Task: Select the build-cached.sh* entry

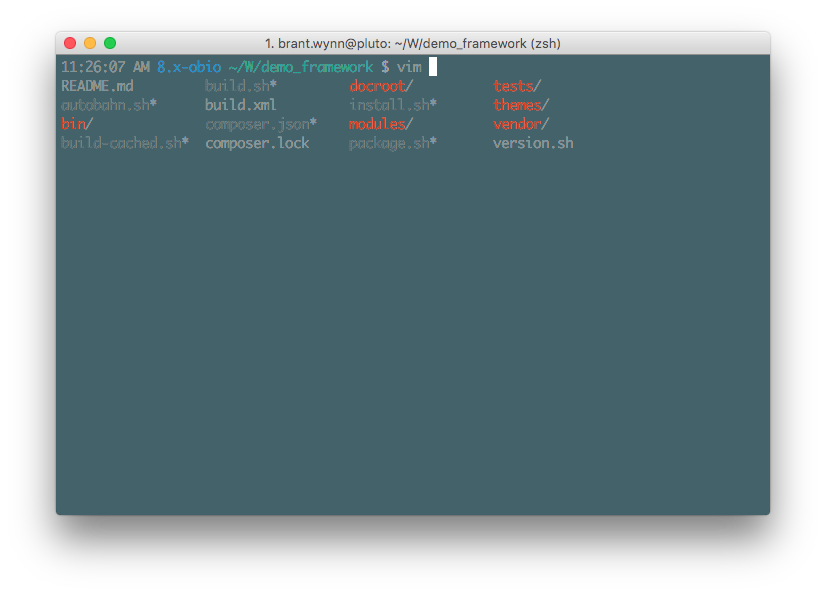Action: 125,143
